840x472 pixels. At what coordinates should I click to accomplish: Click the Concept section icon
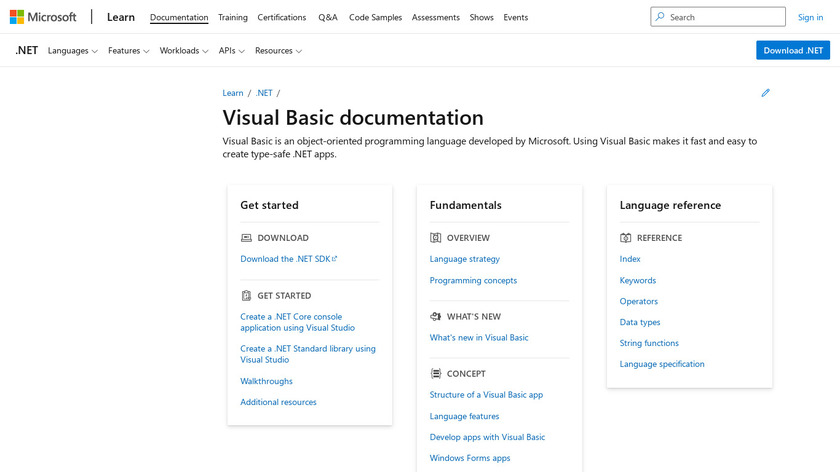coord(436,373)
